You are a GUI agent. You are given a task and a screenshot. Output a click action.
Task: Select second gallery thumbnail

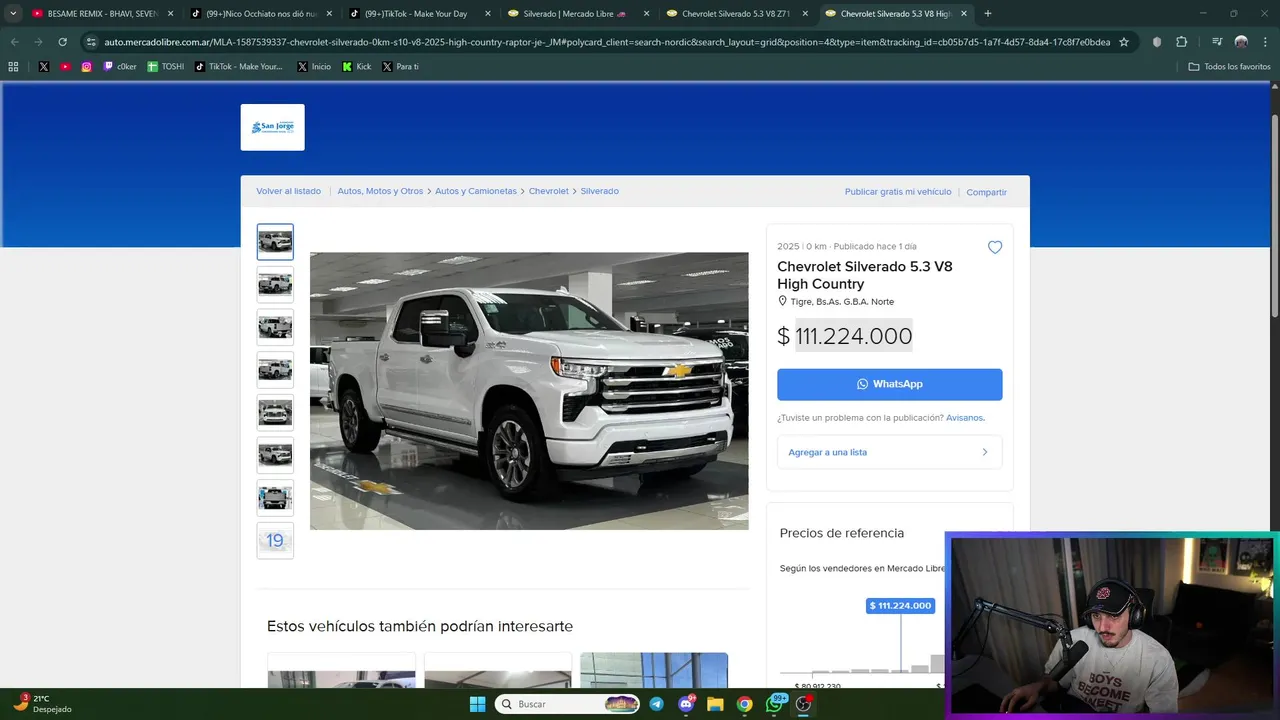(275, 285)
